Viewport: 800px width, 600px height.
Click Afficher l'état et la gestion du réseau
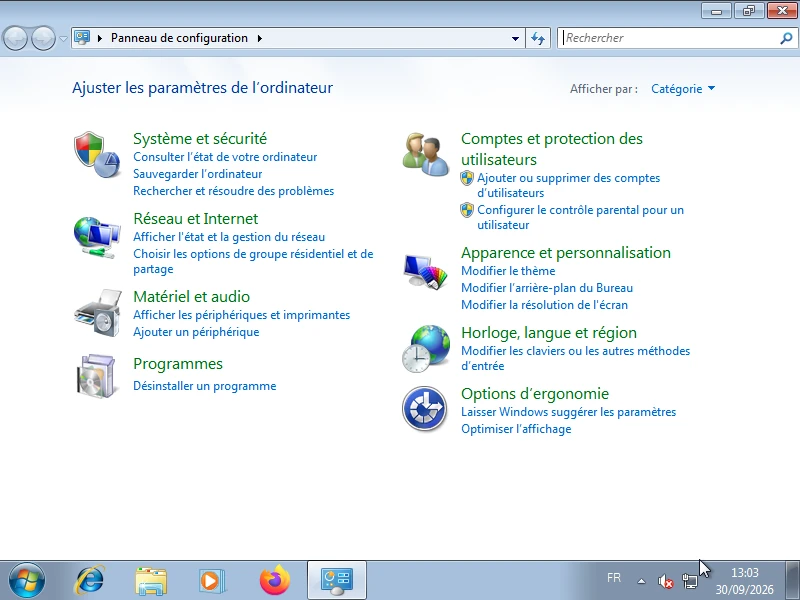click(x=229, y=237)
